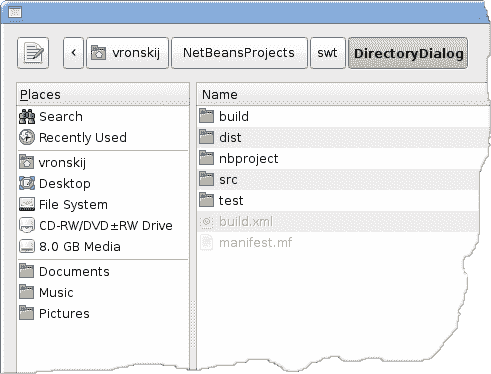Go to the vronskij home path button
491x374 pixels.
(x=127, y=53)
